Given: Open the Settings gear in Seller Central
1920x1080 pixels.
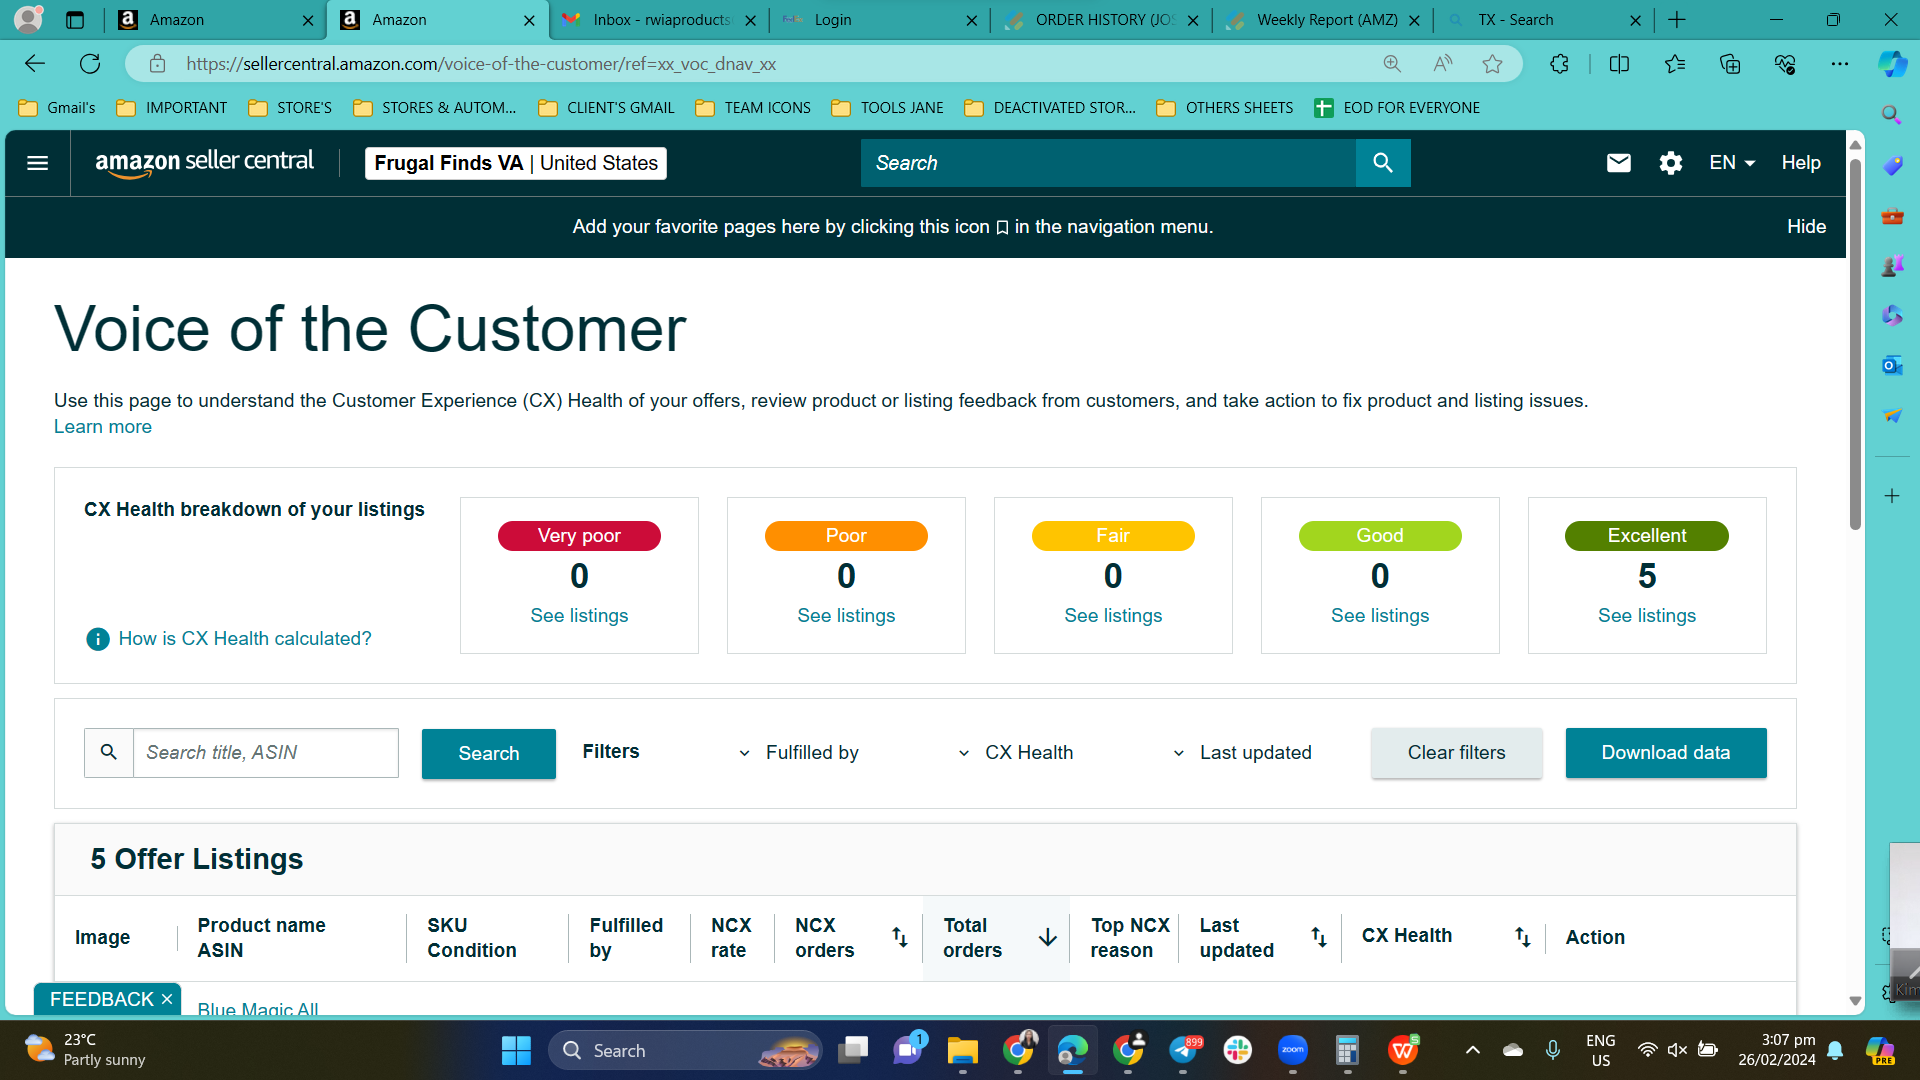Looking at the screenshot, I should click(x=1671, y=163).
